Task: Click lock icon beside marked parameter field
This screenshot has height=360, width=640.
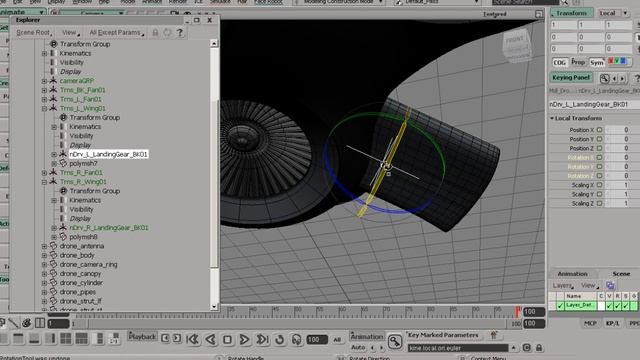Action: [539, 348]
